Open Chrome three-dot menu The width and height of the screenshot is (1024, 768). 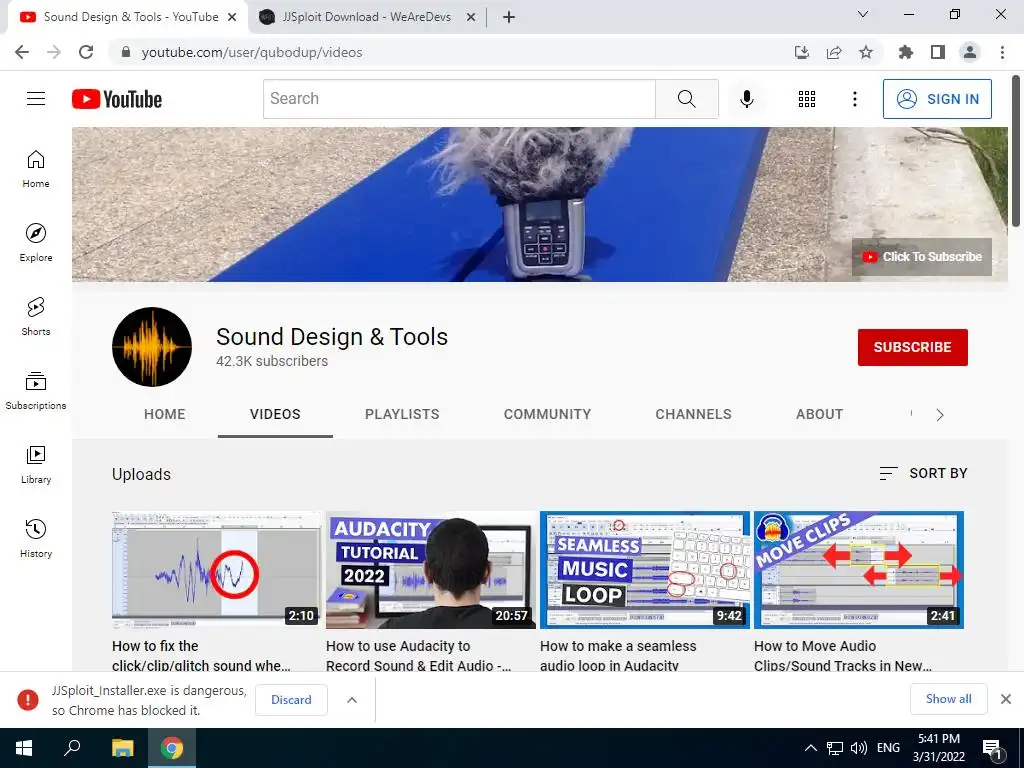point(1002,52)
